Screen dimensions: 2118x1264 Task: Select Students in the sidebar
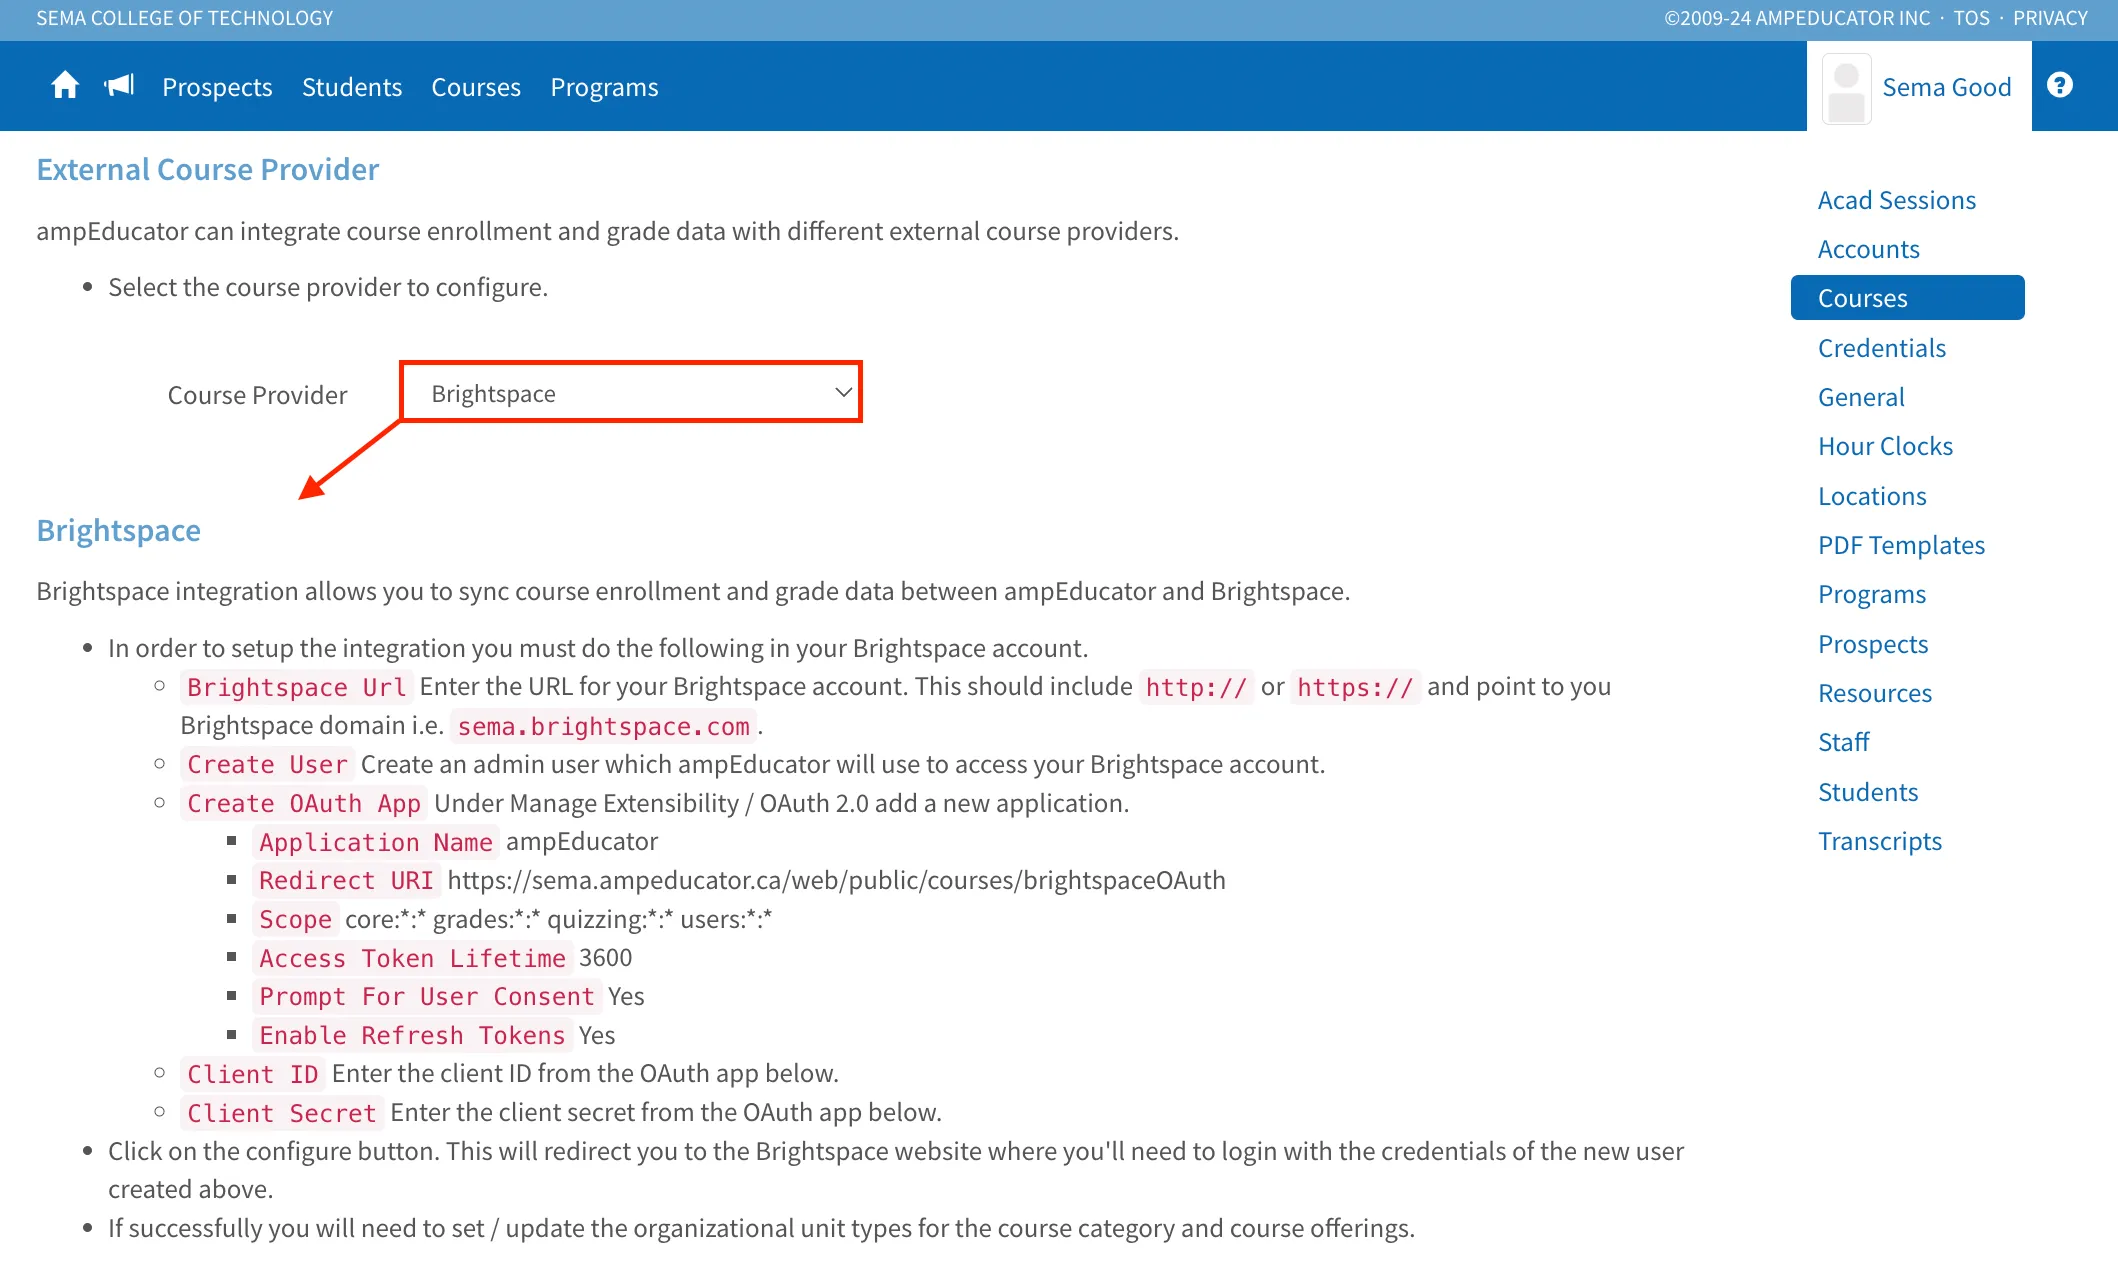point(1868,792)
